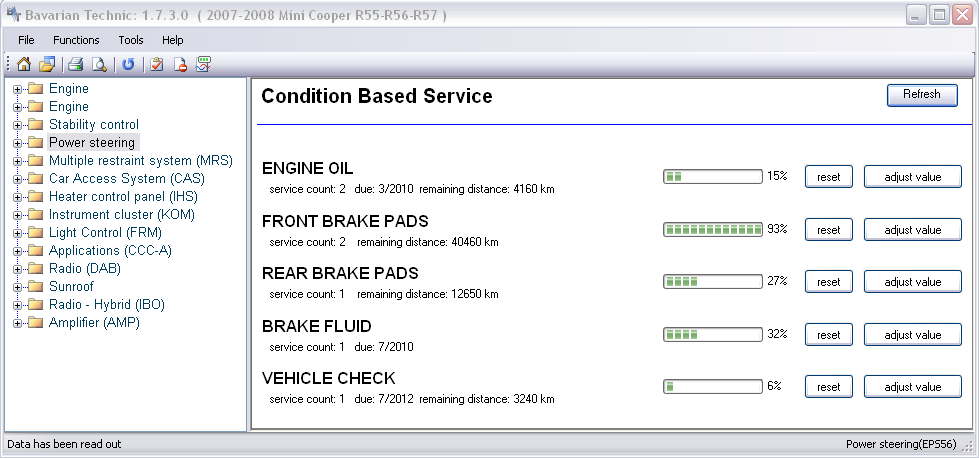This screenshot has height=458, width=979.
Task: Expand the Instrument cluster (KOM) node
Action: (17, 215)
